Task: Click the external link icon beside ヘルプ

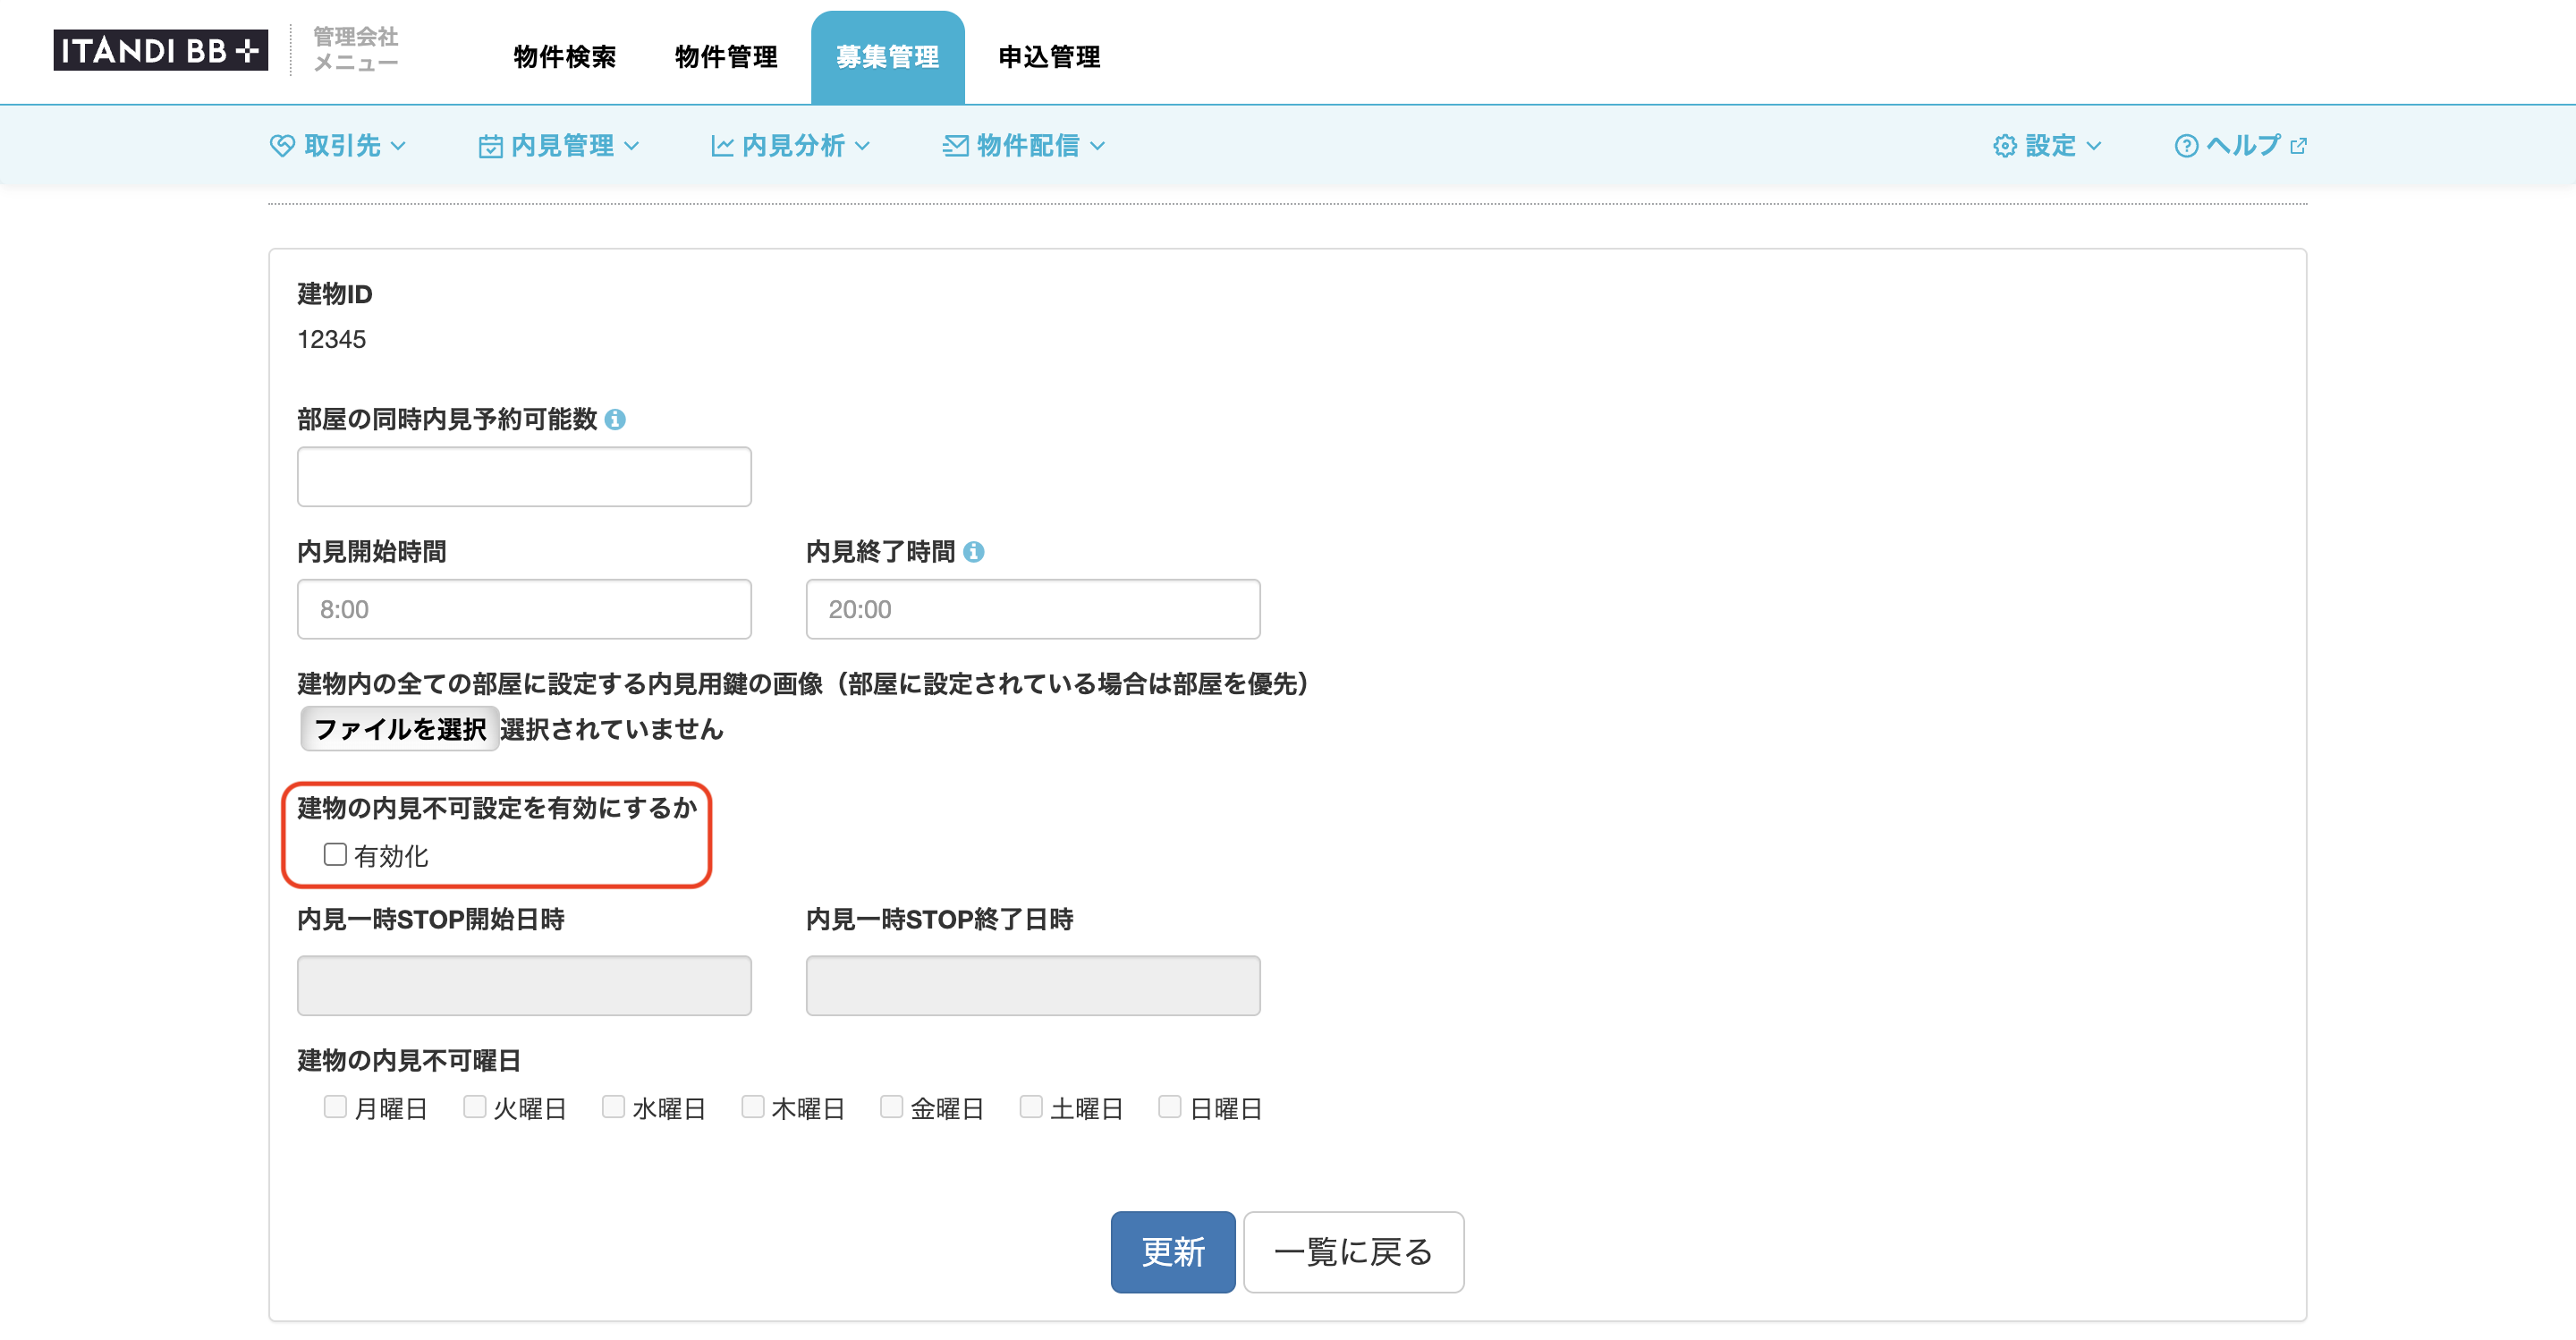Action: (x=2298, y=146)
